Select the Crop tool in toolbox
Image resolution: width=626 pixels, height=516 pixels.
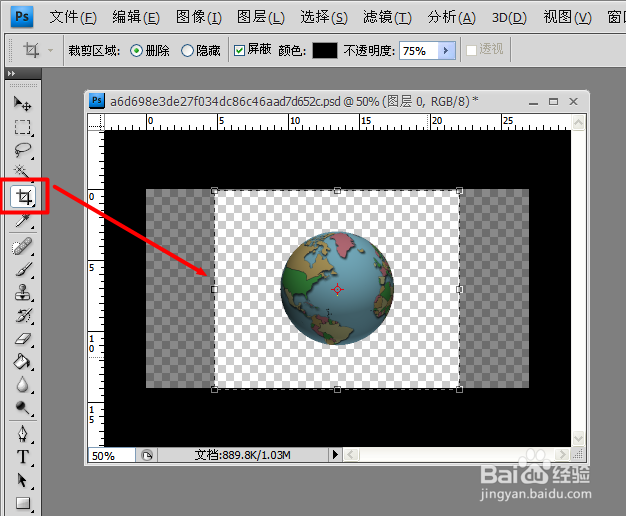coord(23,196)
